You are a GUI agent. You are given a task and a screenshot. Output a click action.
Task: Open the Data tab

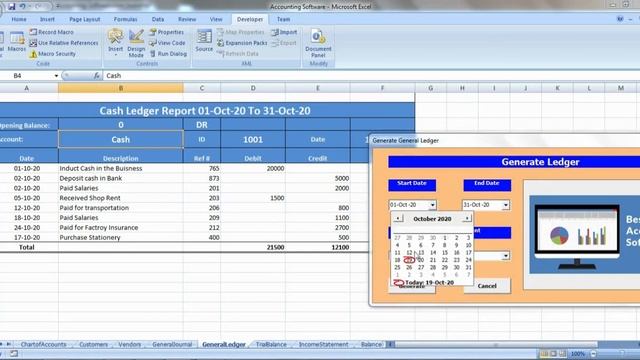pyautogui.click(x=158, y=19)
